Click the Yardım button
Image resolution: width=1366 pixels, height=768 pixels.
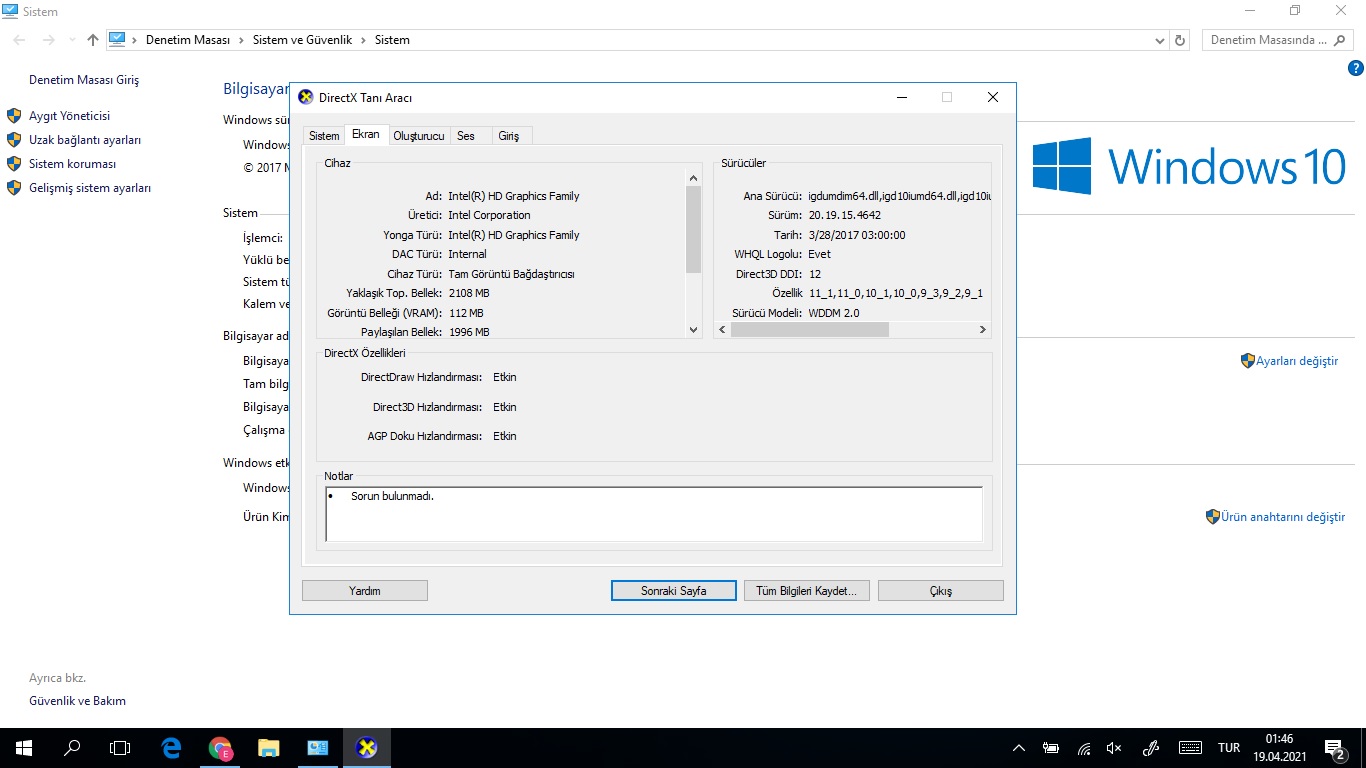(365, 591)
